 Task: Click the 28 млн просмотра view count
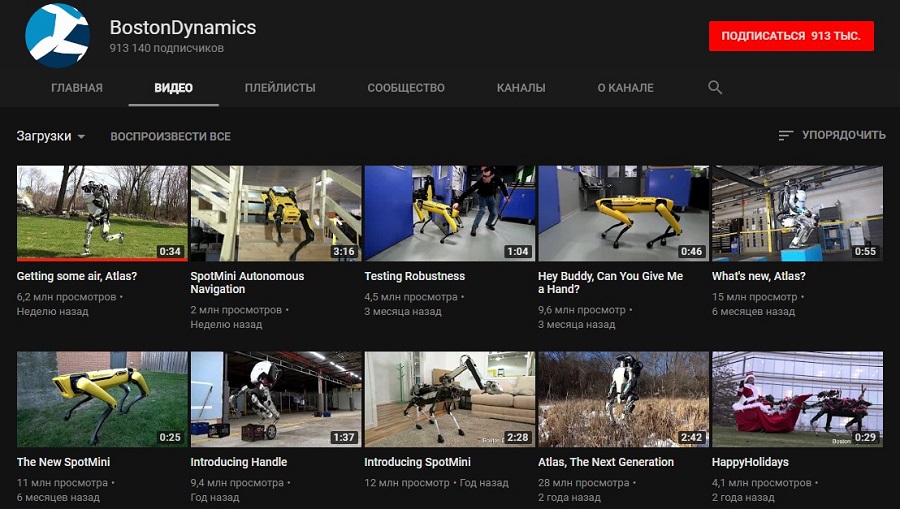pos(584,483)
